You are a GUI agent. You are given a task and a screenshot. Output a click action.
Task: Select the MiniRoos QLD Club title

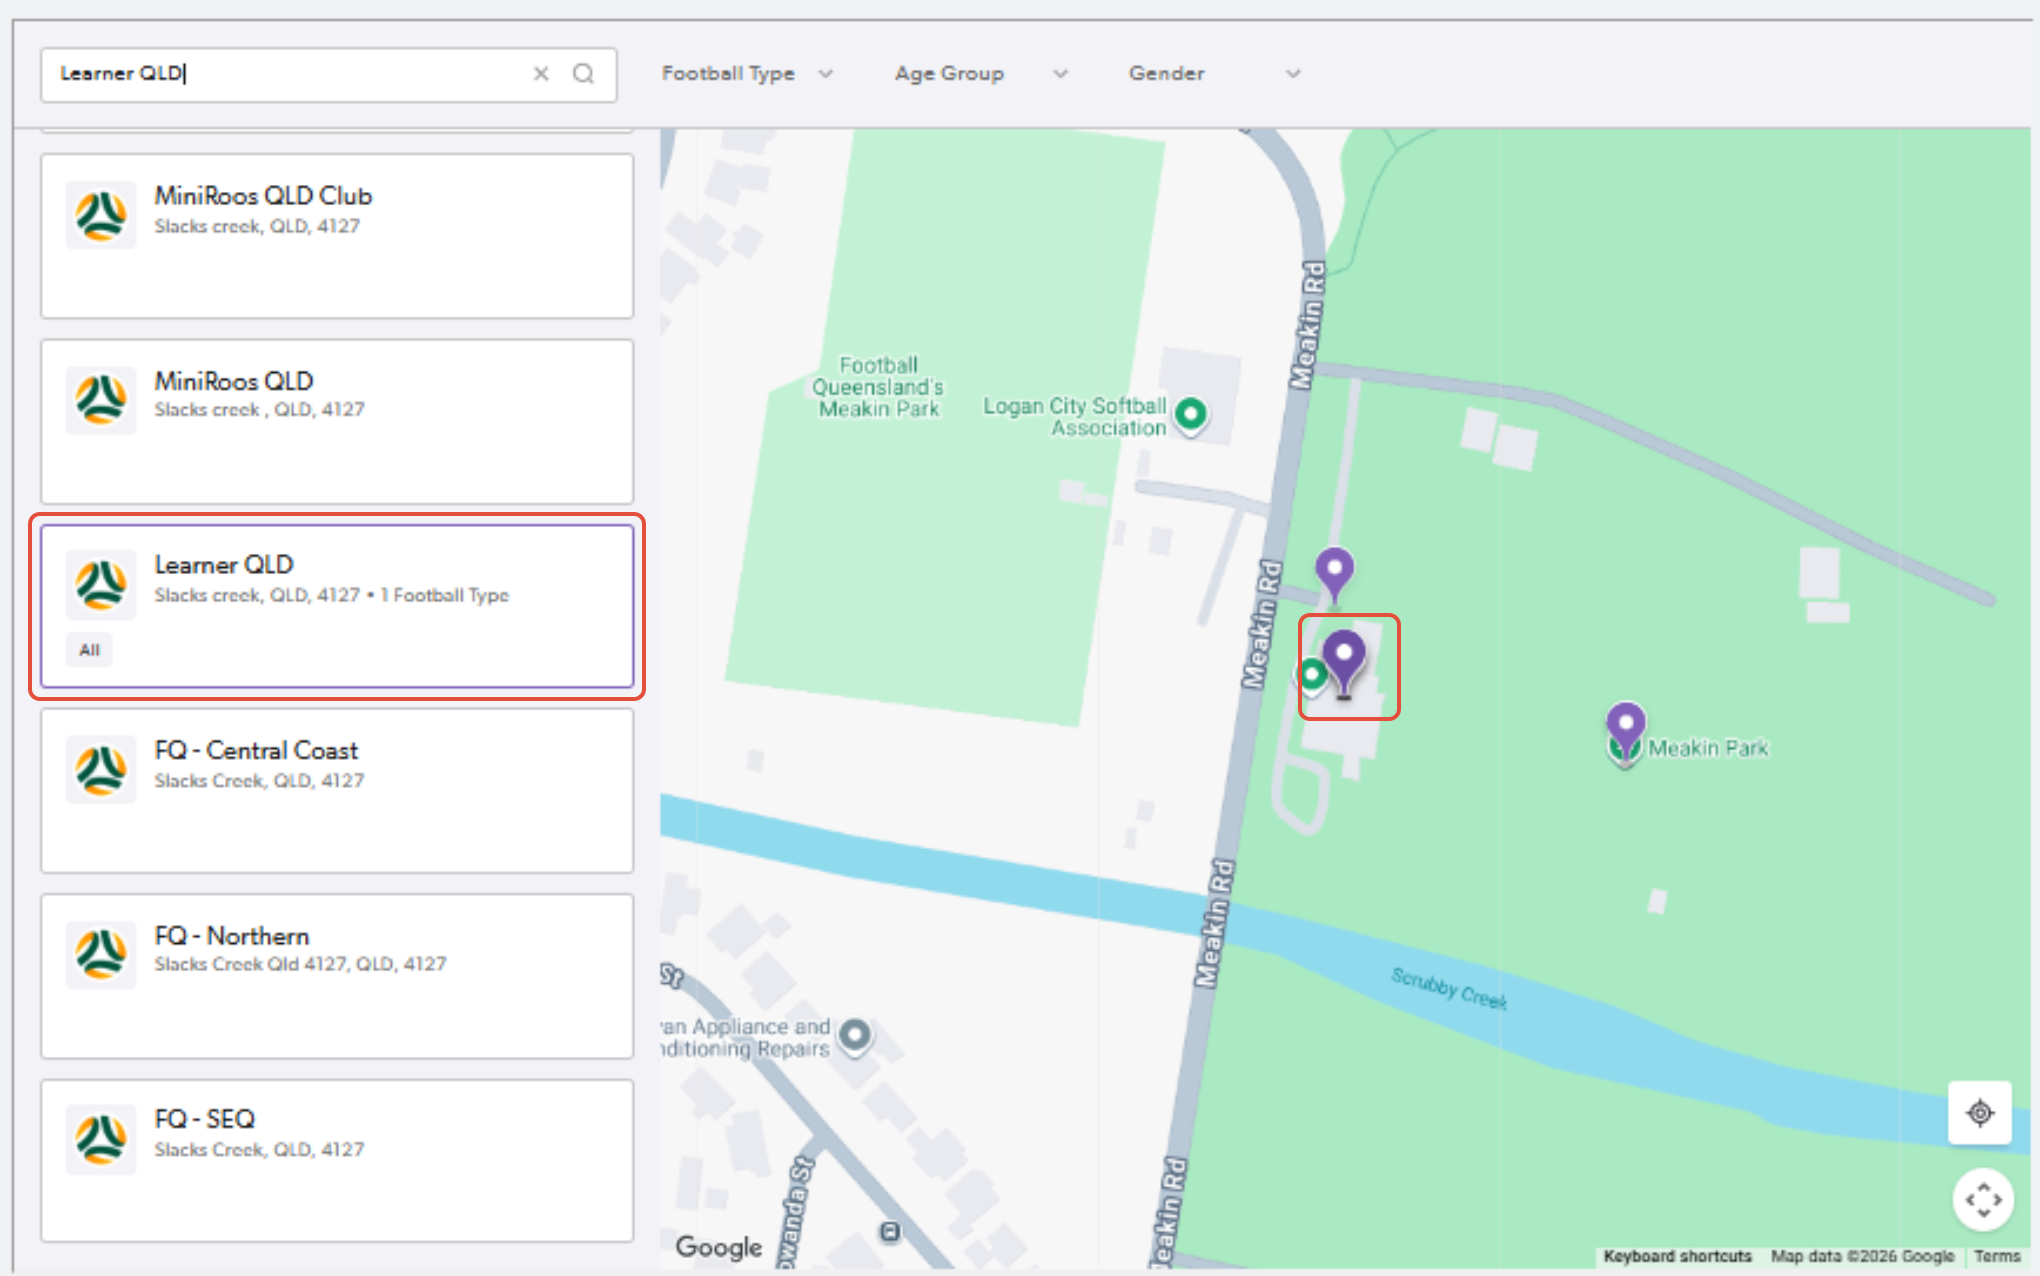coord(263,196)
